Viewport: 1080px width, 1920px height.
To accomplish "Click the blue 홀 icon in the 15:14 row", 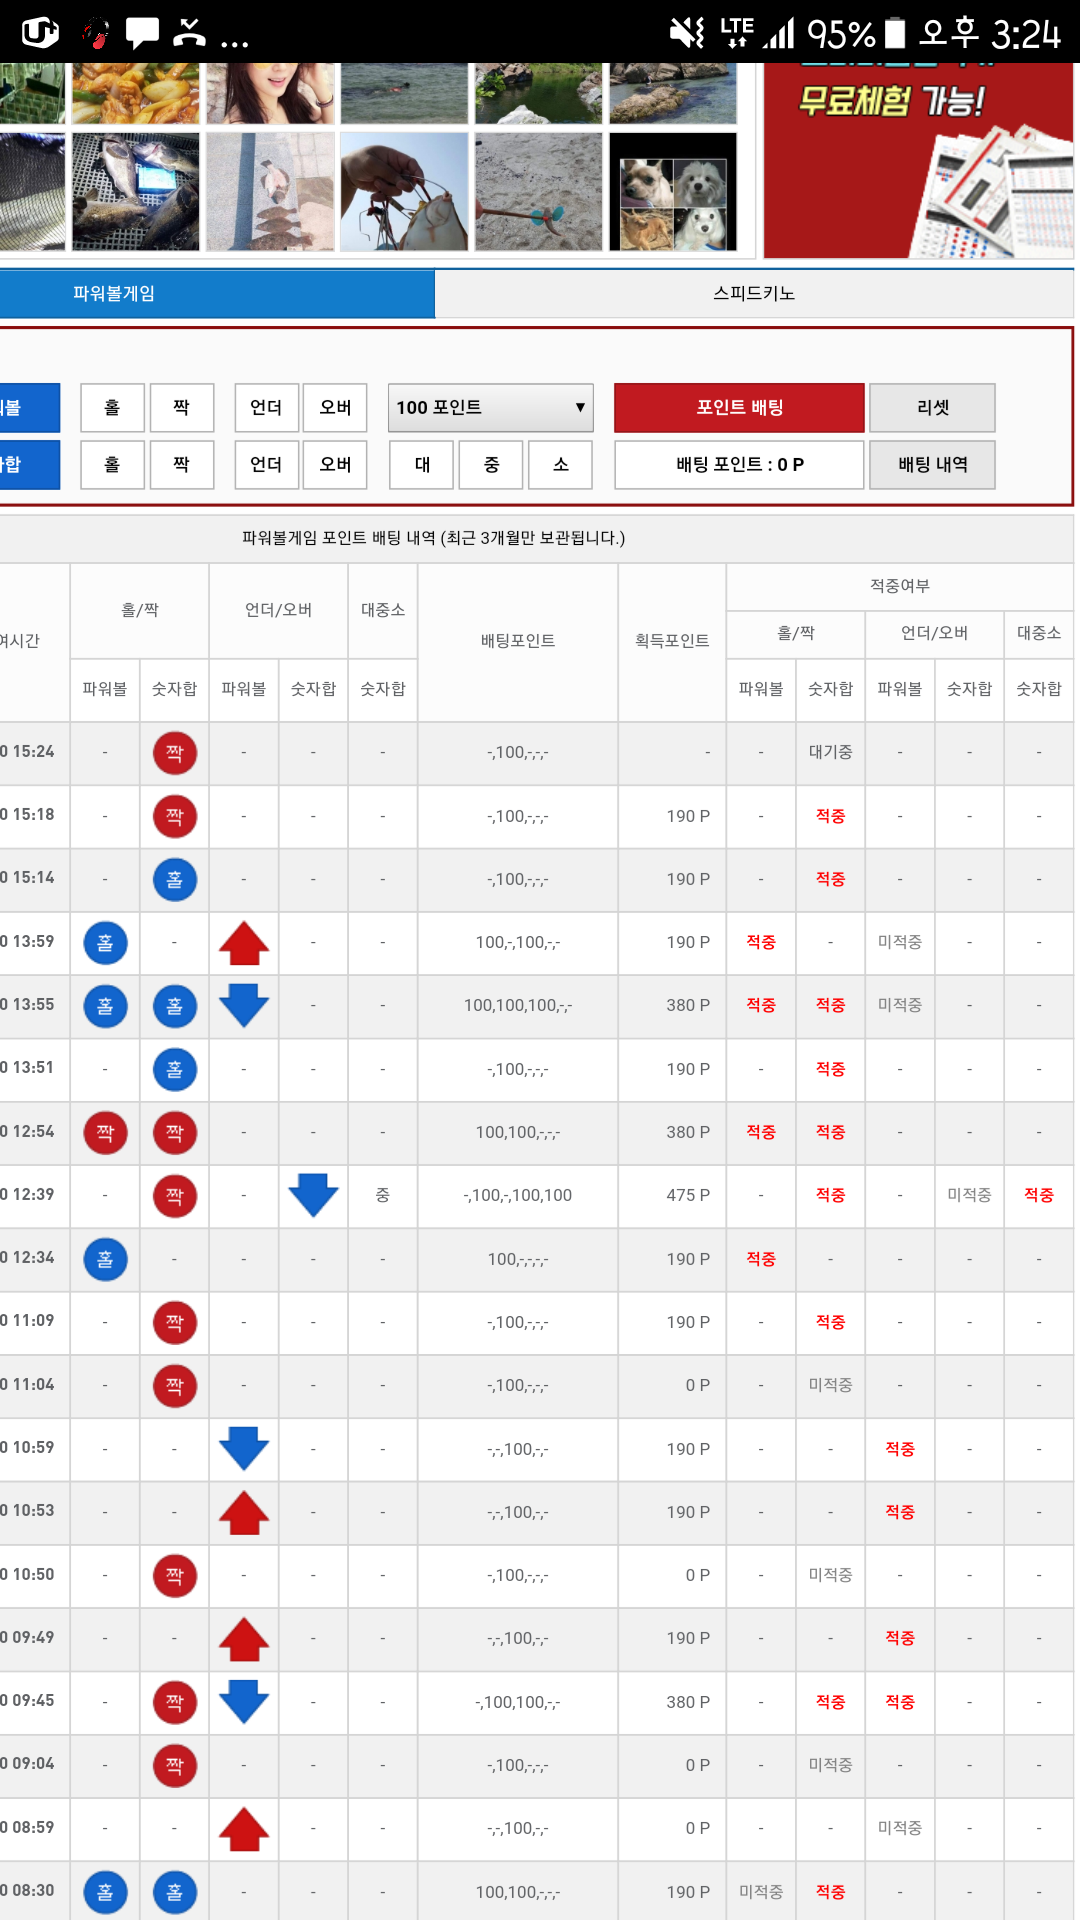I will point(175,880).
